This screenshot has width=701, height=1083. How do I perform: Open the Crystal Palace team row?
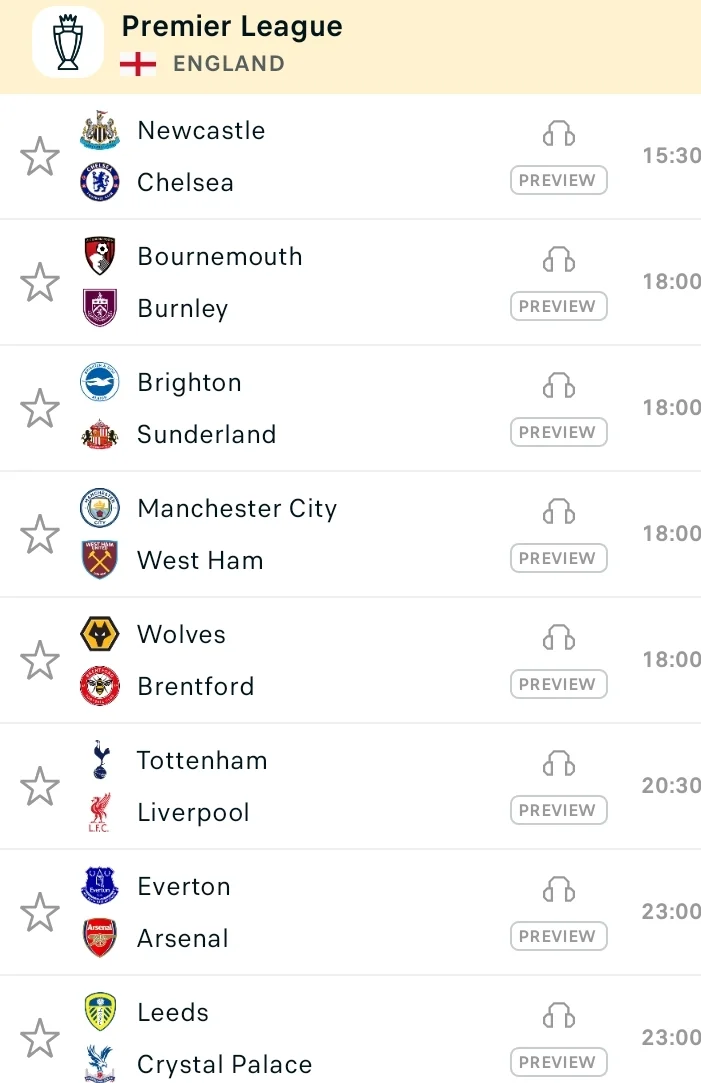click(224, 1064)
